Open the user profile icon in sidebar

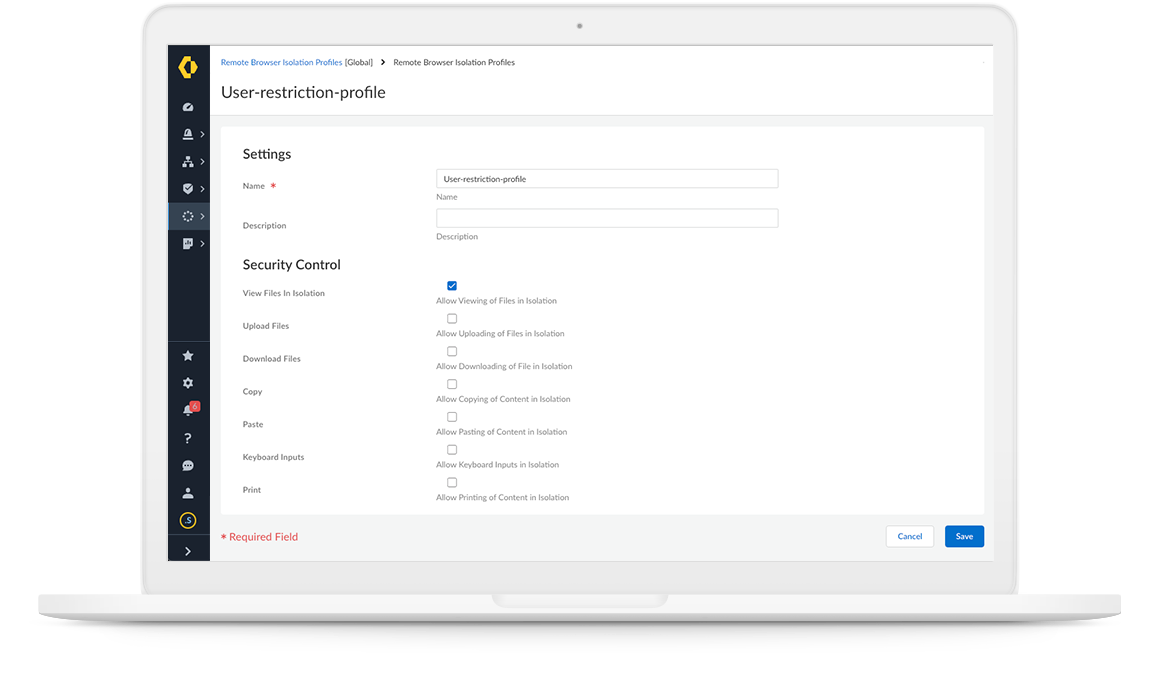[188, 492]
